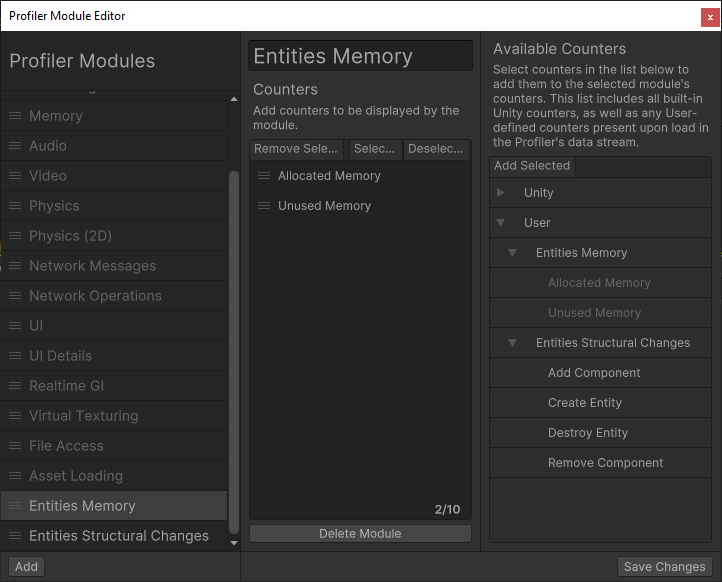Select the Memory module
722x582 pixels.
click(114, 116)
